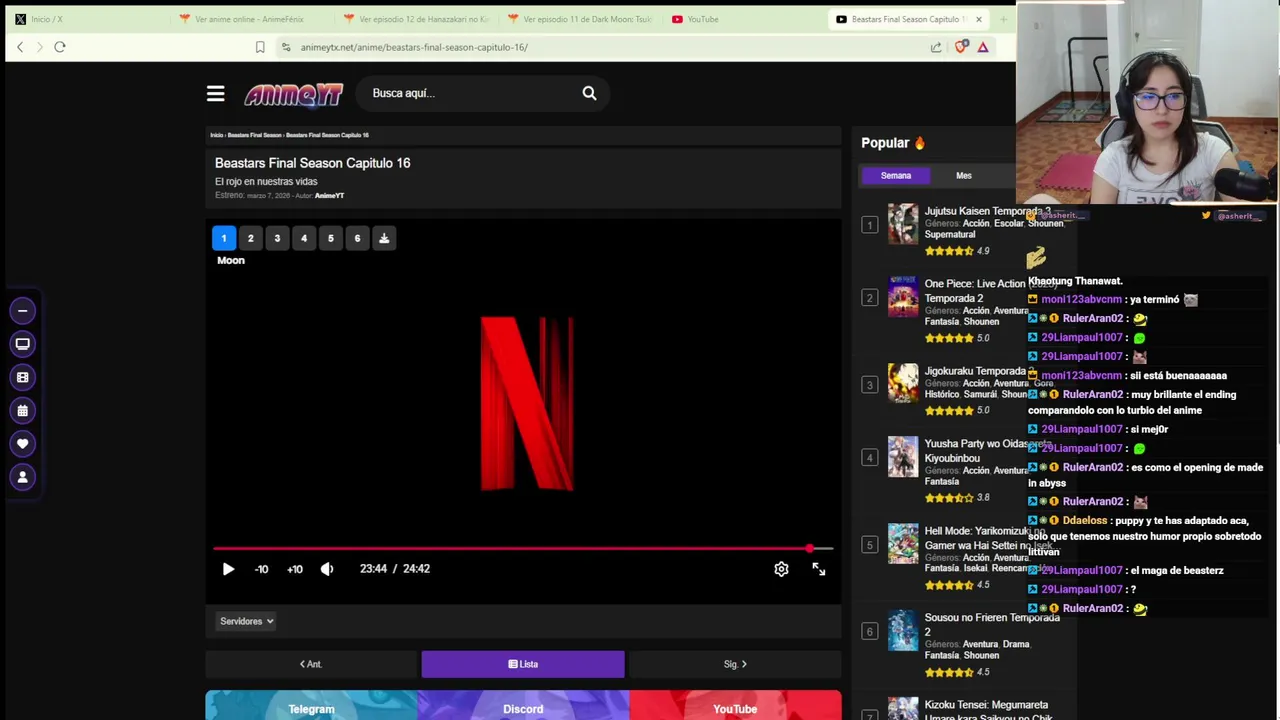Go to next episode with 'Sig.' button
The image size is (1280, 720).
735,664
